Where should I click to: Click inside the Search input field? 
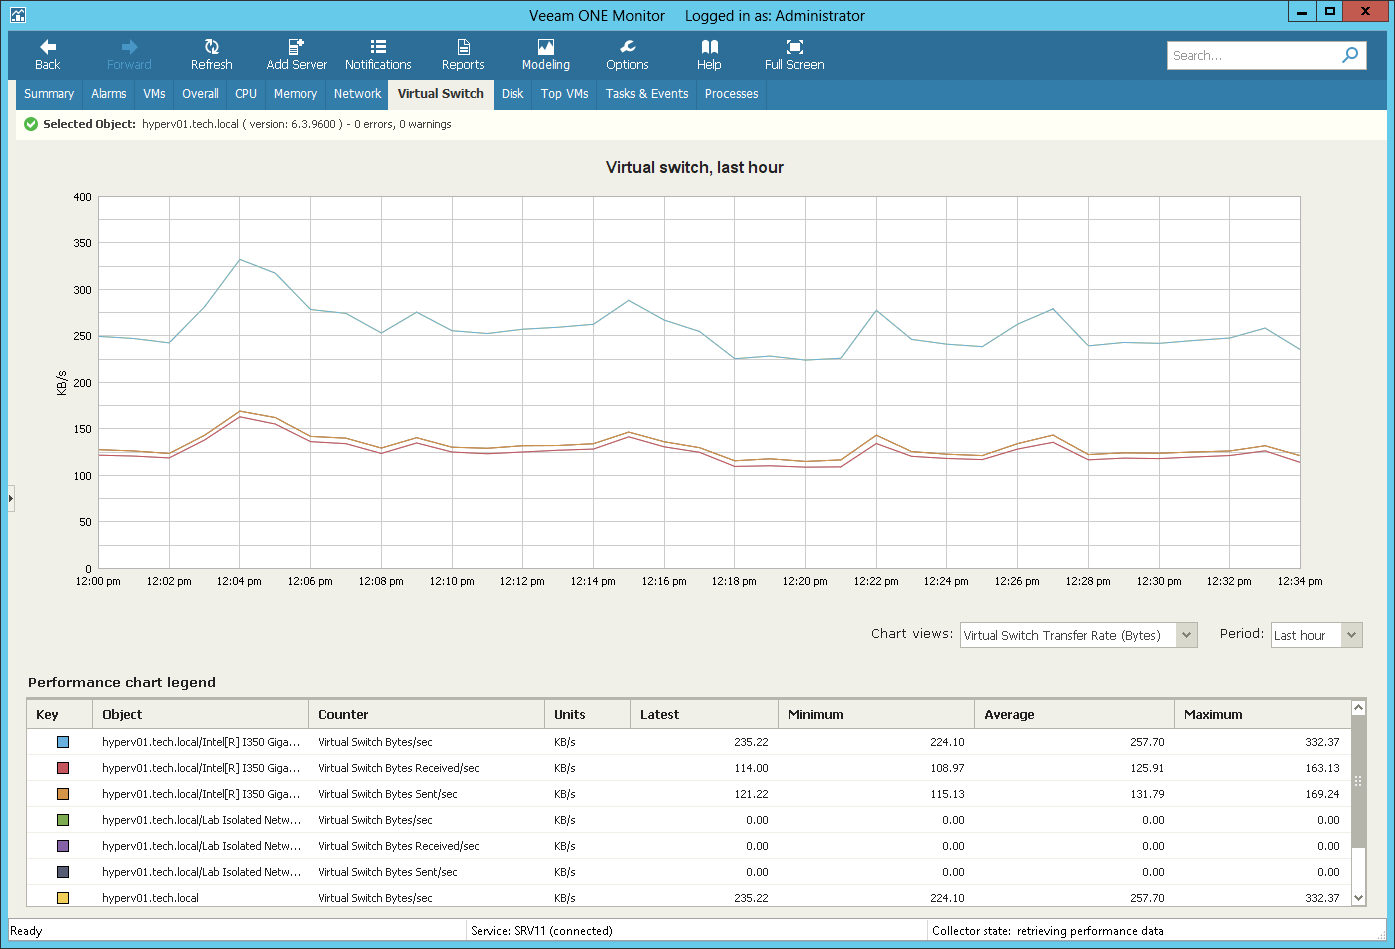[x=1252, y=56]
